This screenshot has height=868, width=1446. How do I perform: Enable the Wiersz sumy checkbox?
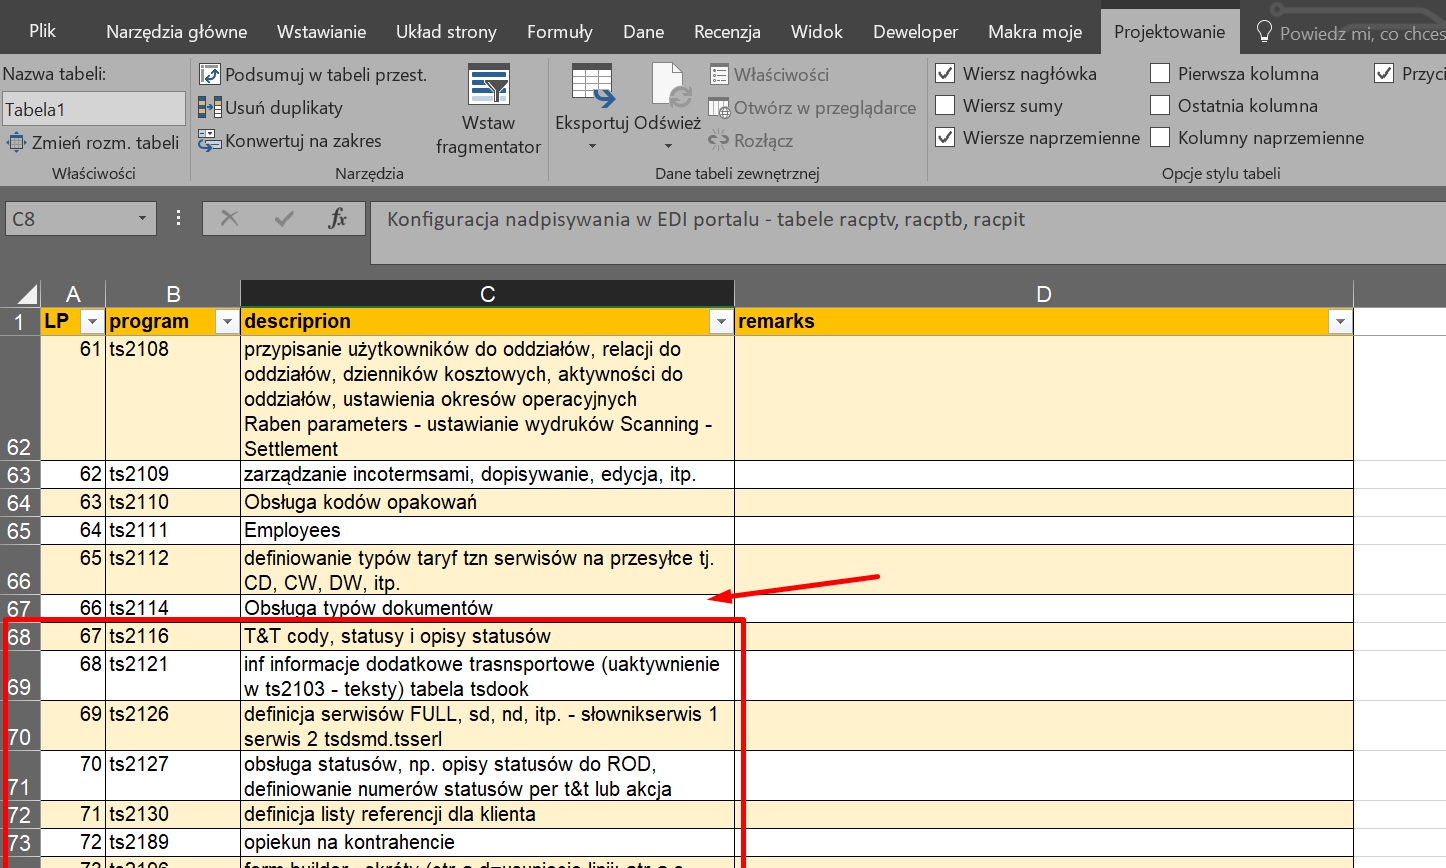pos(945,106)
